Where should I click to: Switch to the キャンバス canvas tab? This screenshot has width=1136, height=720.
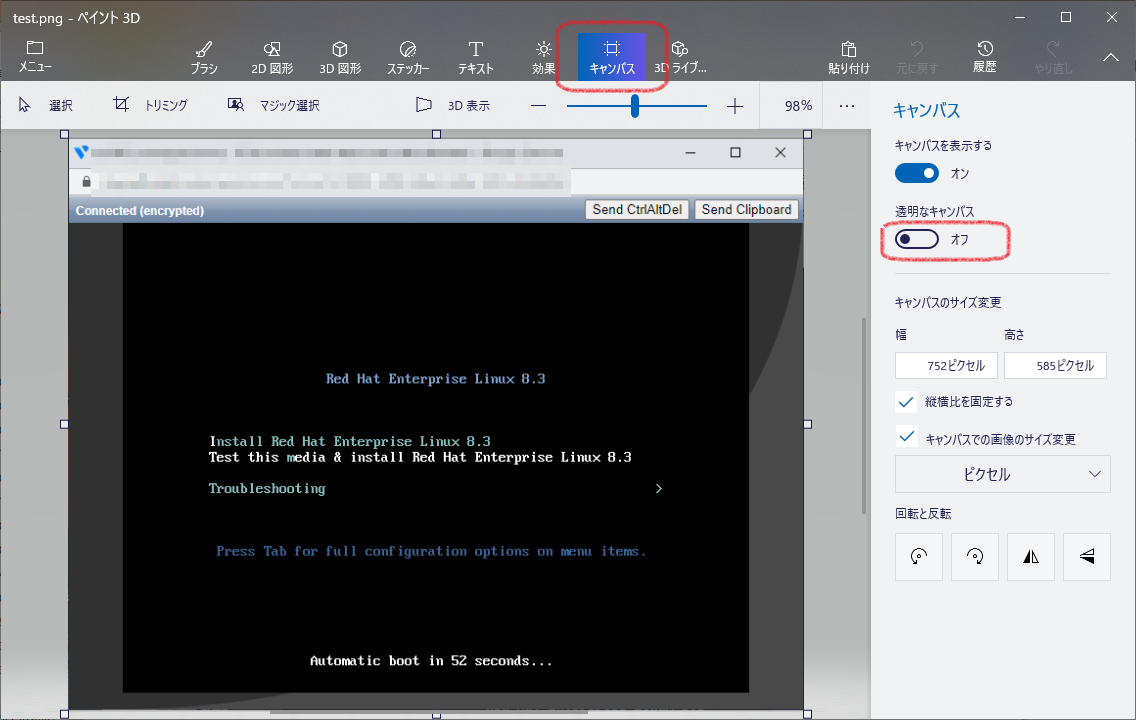(x=611, y=57)
